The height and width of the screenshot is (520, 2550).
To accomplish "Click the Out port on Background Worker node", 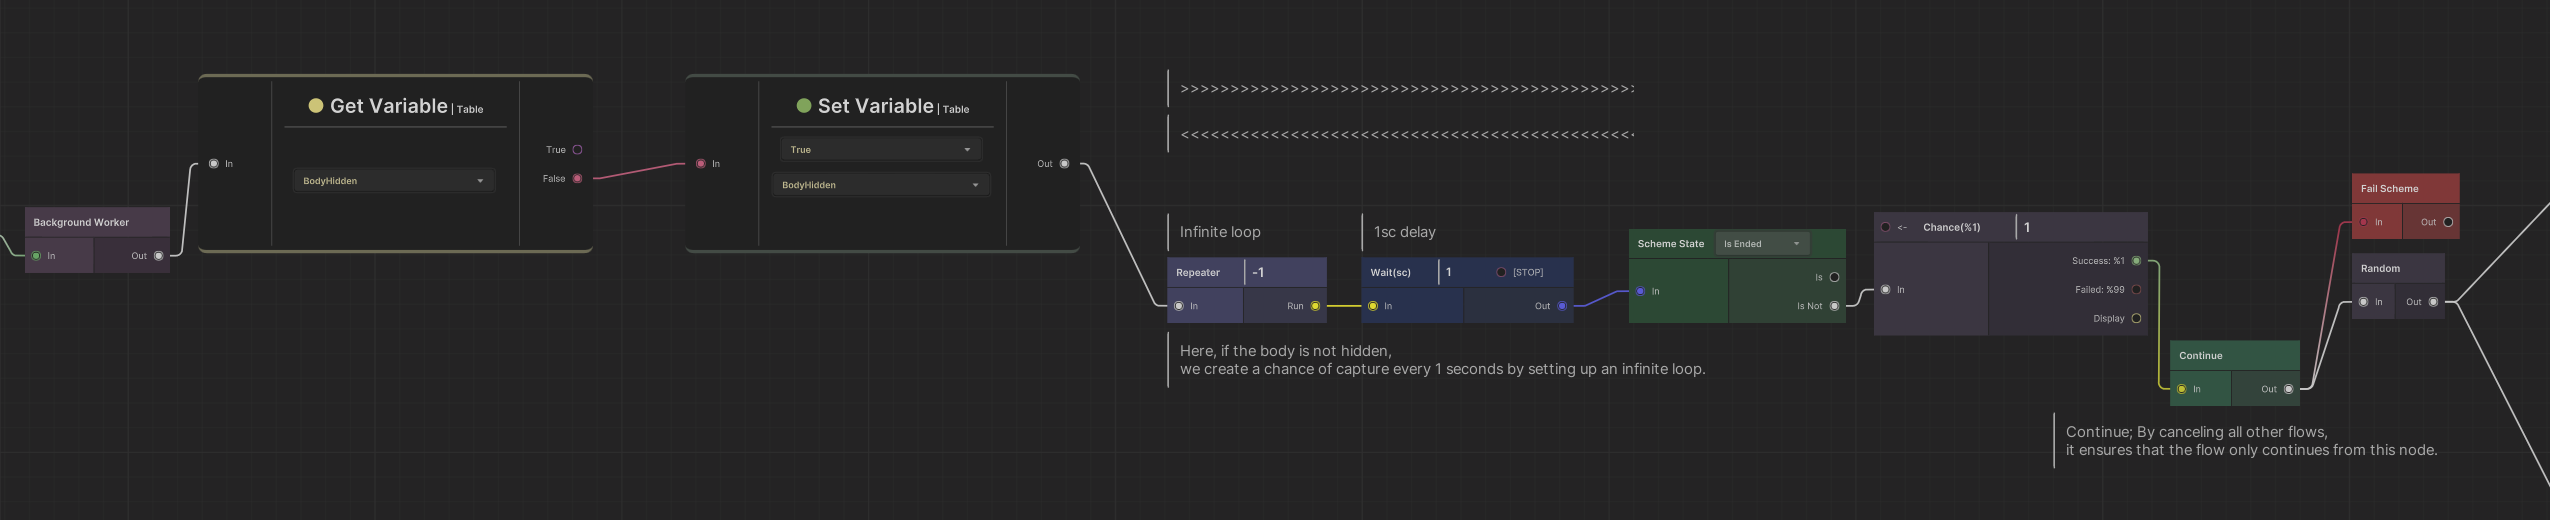I will click(158, 256).
